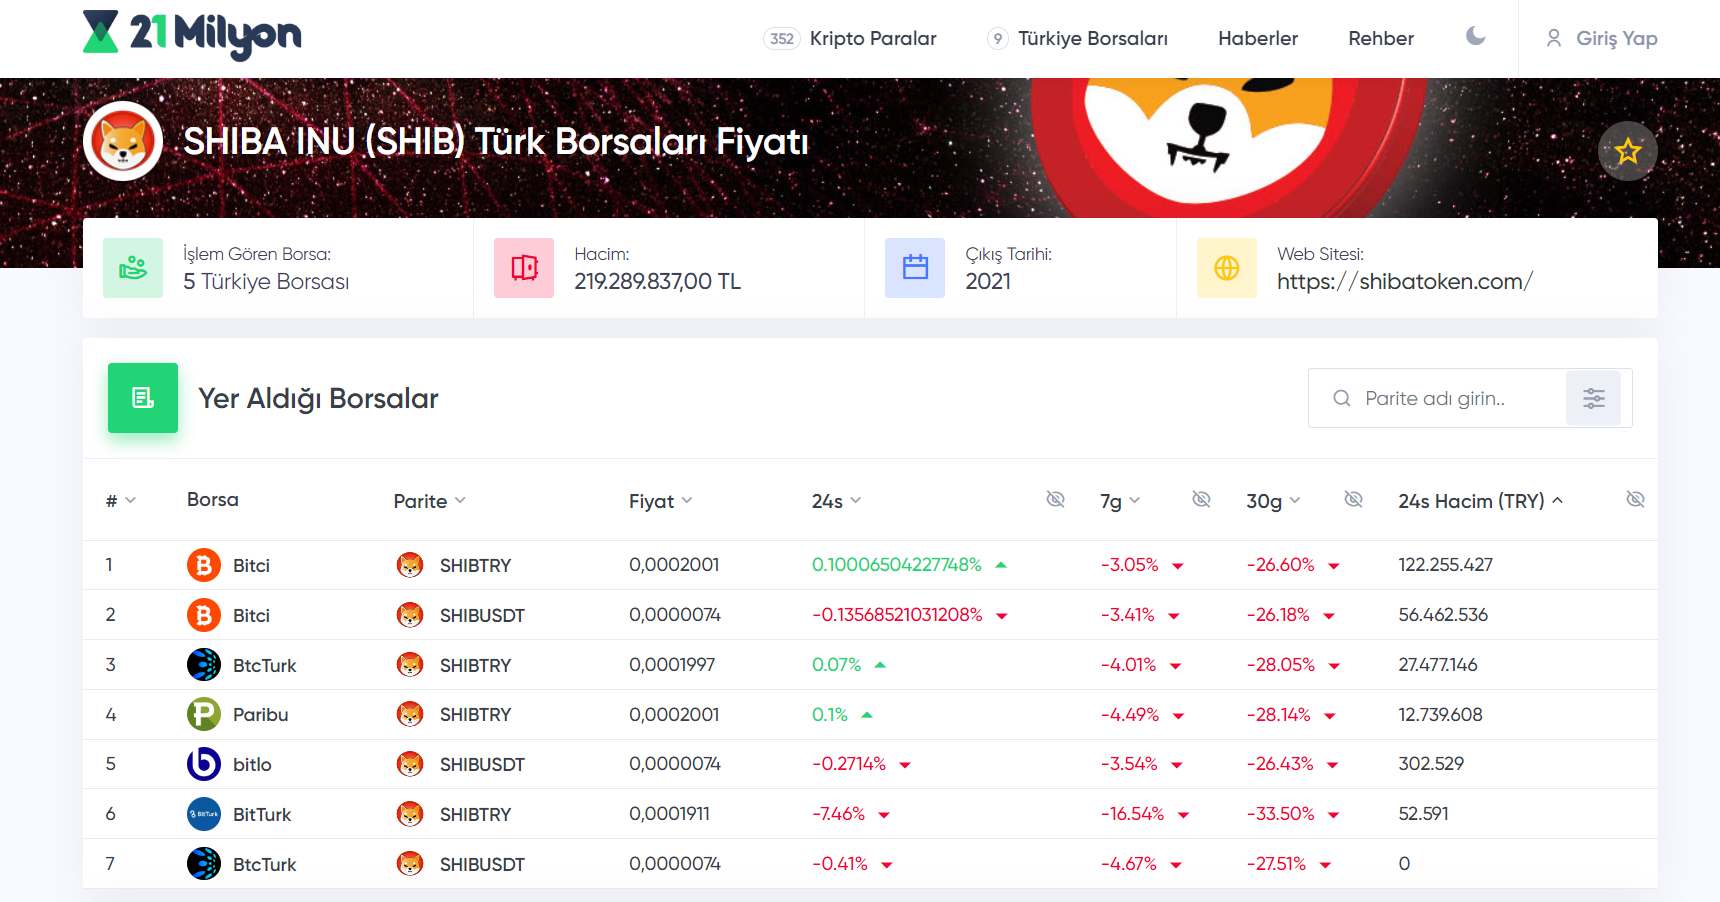Go to Rehber page
1720x902 pixels.
coord(1381,38)
